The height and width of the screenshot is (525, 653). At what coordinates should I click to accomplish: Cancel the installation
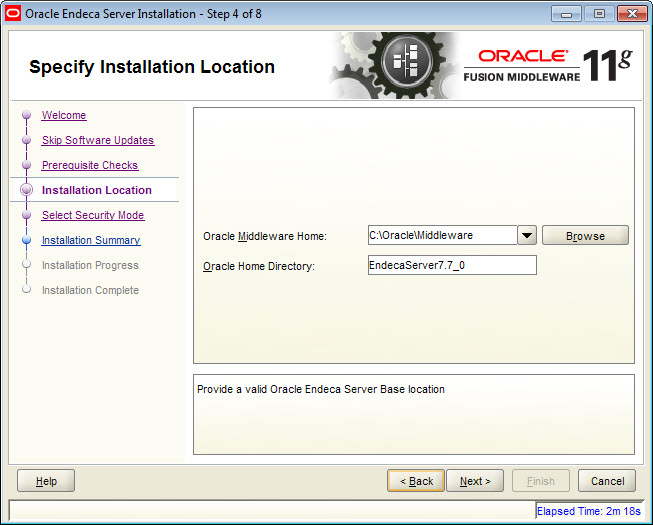tap(607, 481)
